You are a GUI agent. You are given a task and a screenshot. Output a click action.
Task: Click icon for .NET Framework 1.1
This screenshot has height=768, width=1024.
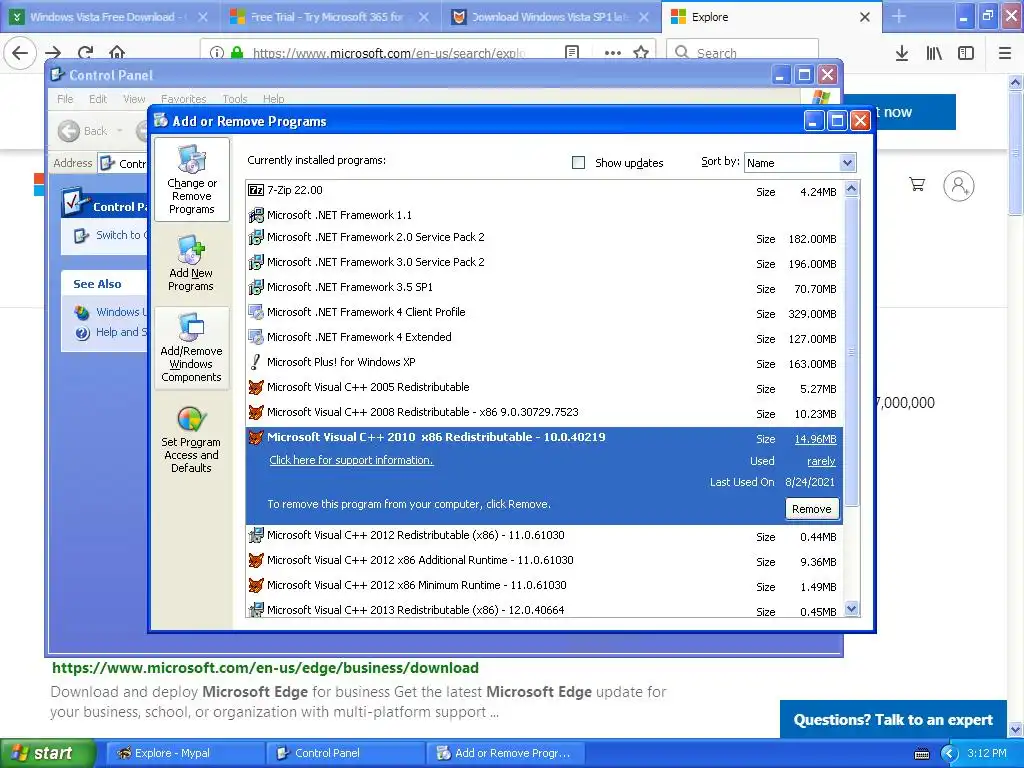pos(256,215)
